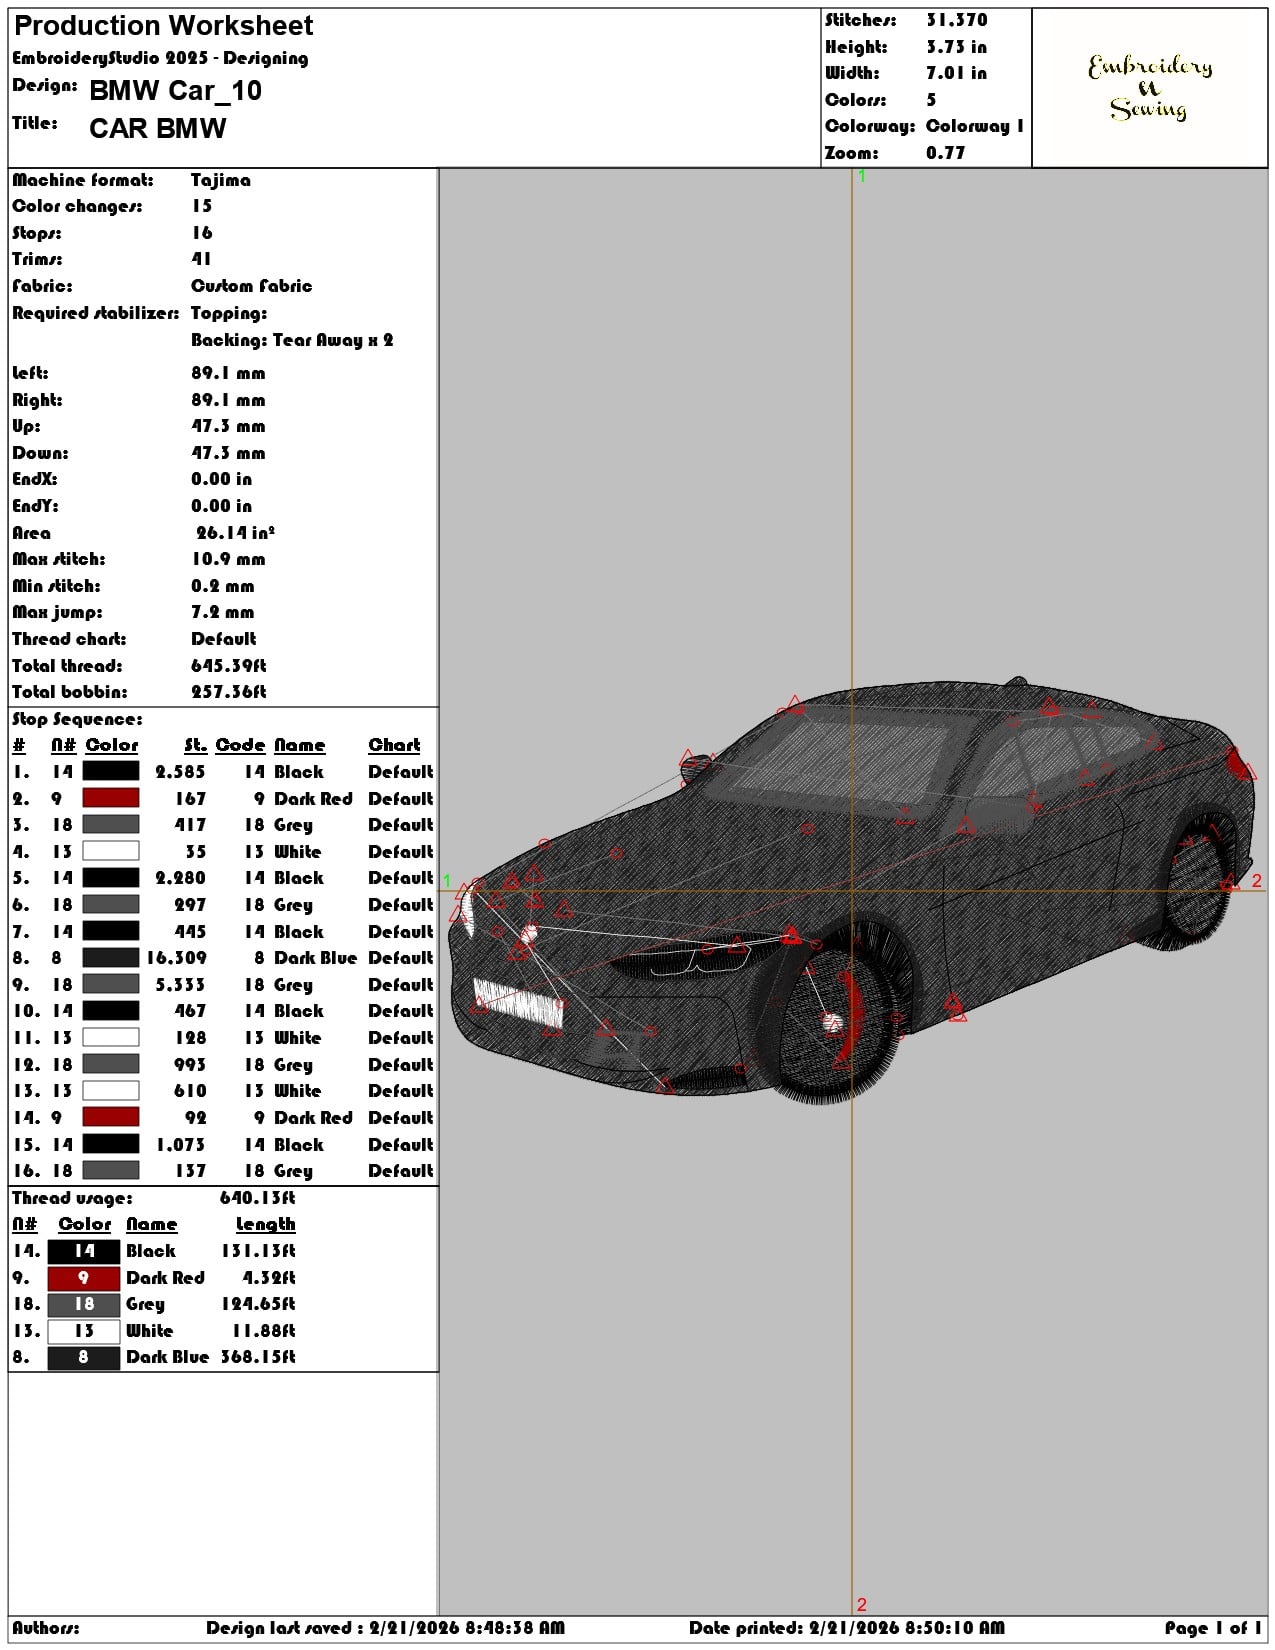Click the BMW car embroidery preview image

coord(852,890)
